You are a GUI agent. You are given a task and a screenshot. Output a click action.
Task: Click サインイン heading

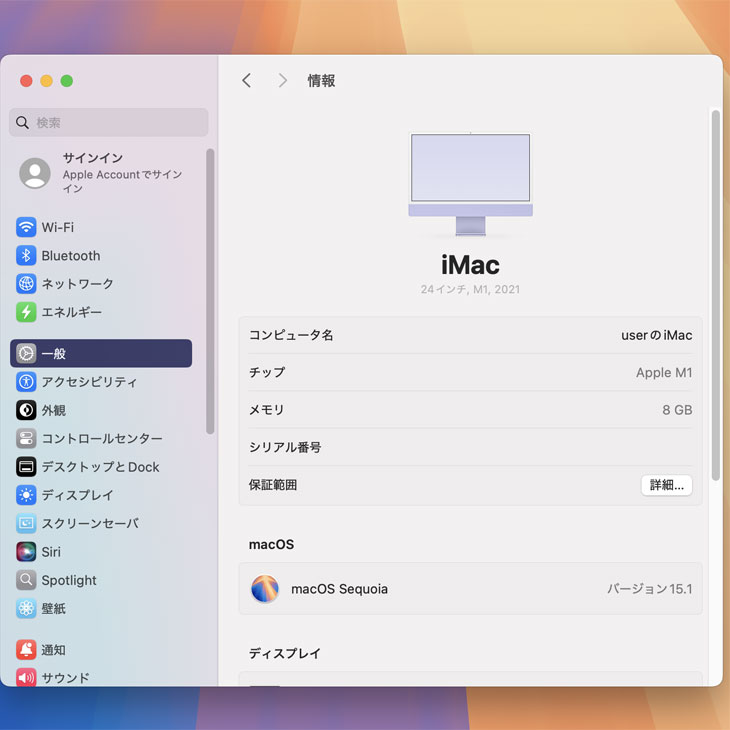(x=93, y=158)
